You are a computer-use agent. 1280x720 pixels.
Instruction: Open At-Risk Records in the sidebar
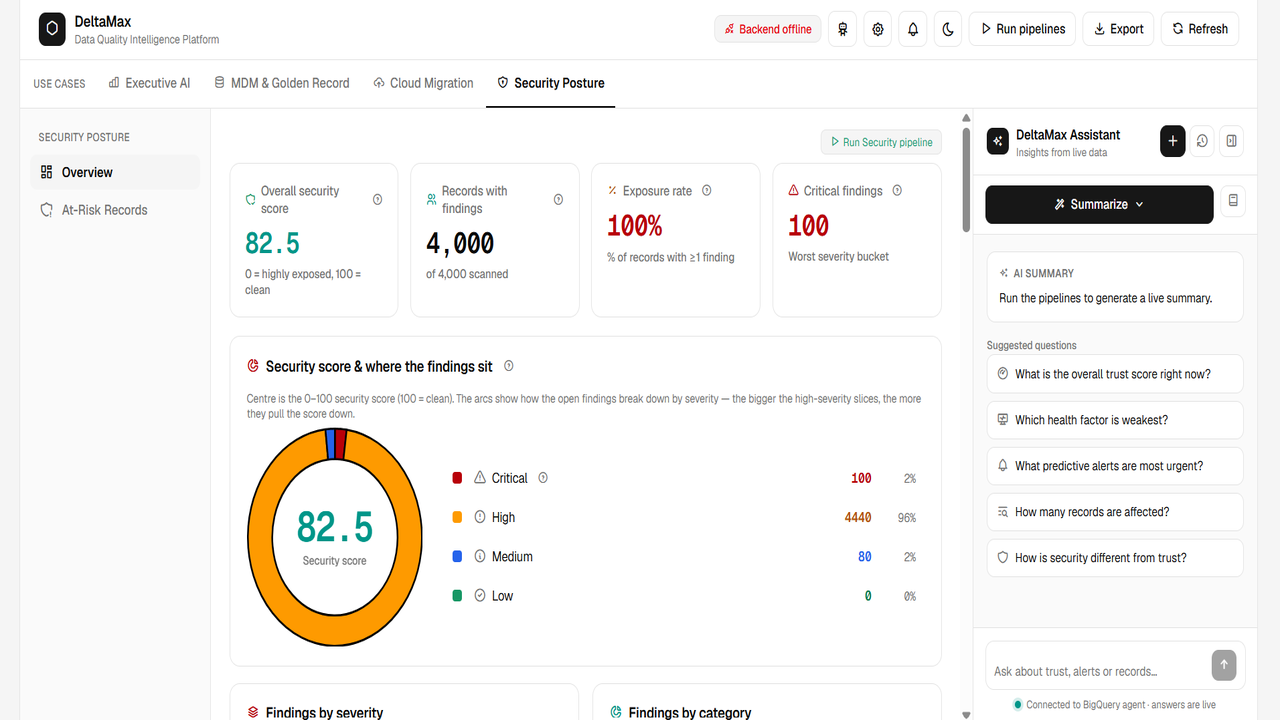pos(115,210)
